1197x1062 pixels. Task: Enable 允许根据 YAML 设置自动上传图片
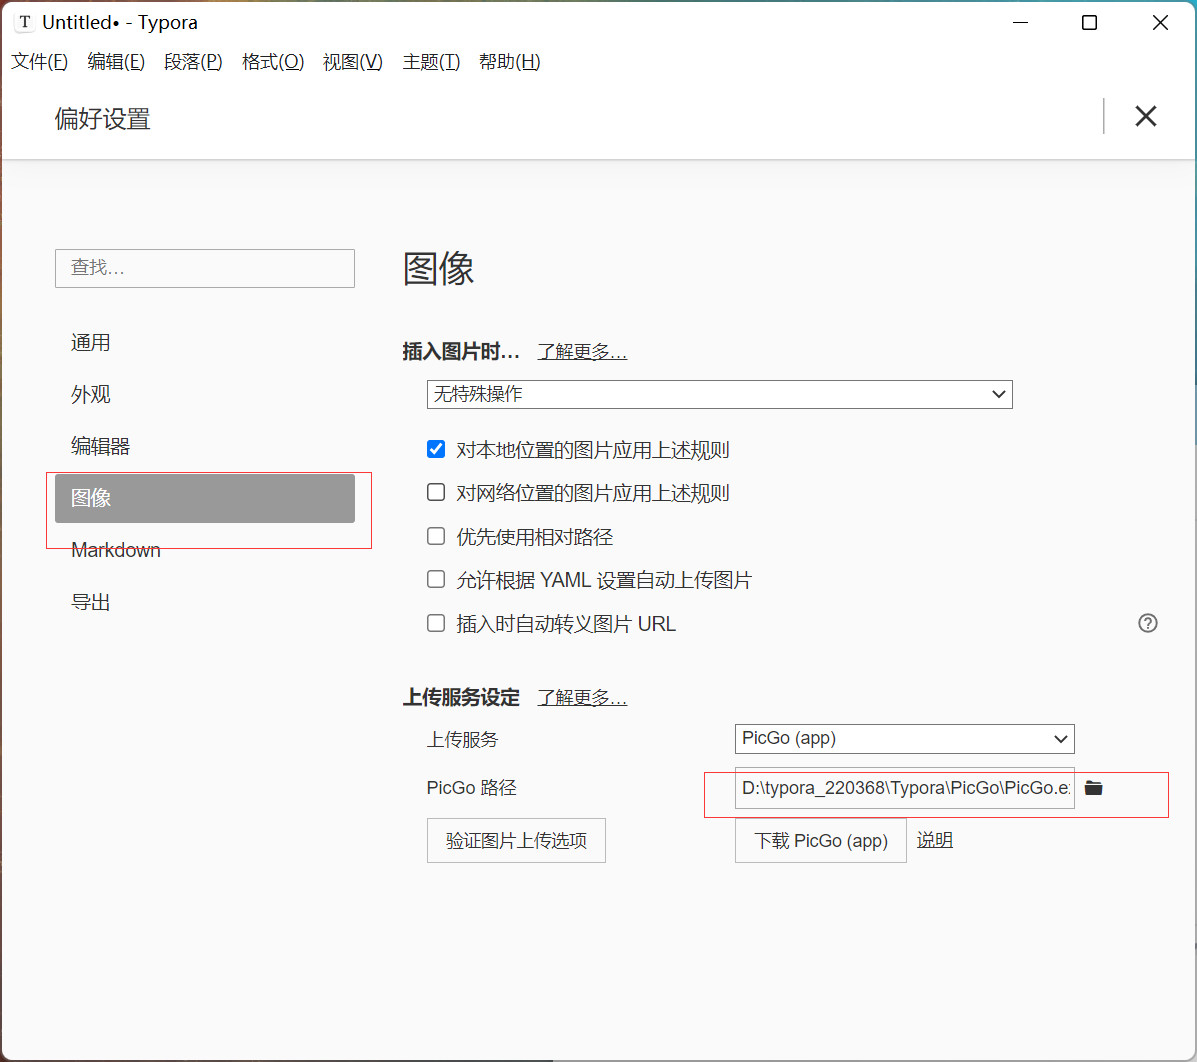pyautogui.click(x=436, y=579)
